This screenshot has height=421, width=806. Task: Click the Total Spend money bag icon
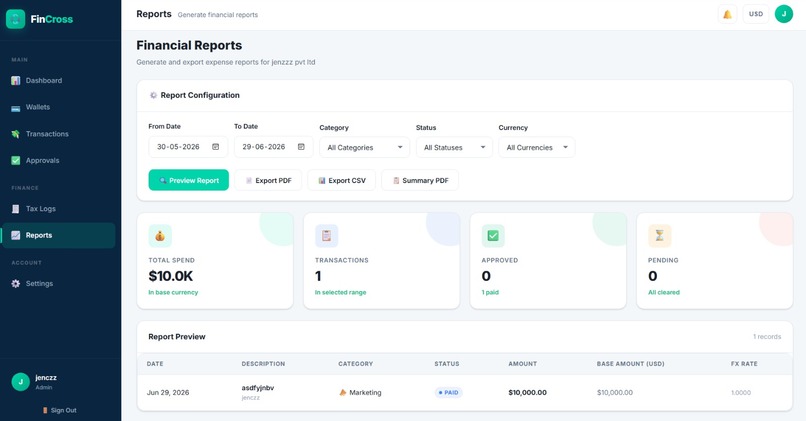(160, 236)
